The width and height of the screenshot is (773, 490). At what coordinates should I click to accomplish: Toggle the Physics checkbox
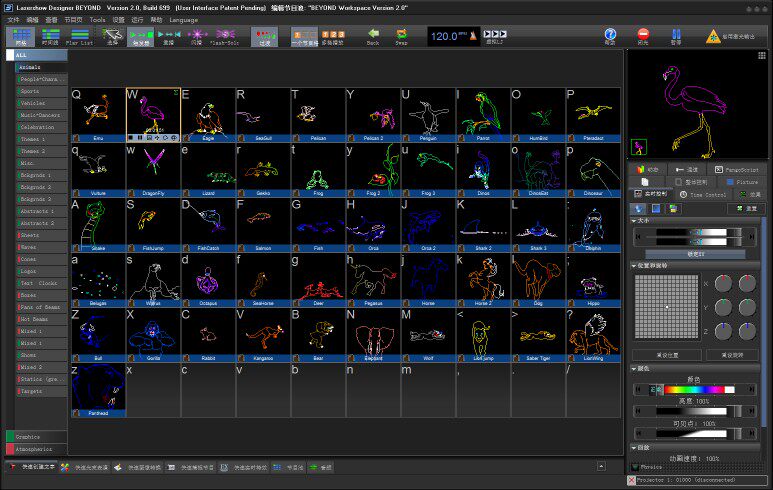(636, 466)
